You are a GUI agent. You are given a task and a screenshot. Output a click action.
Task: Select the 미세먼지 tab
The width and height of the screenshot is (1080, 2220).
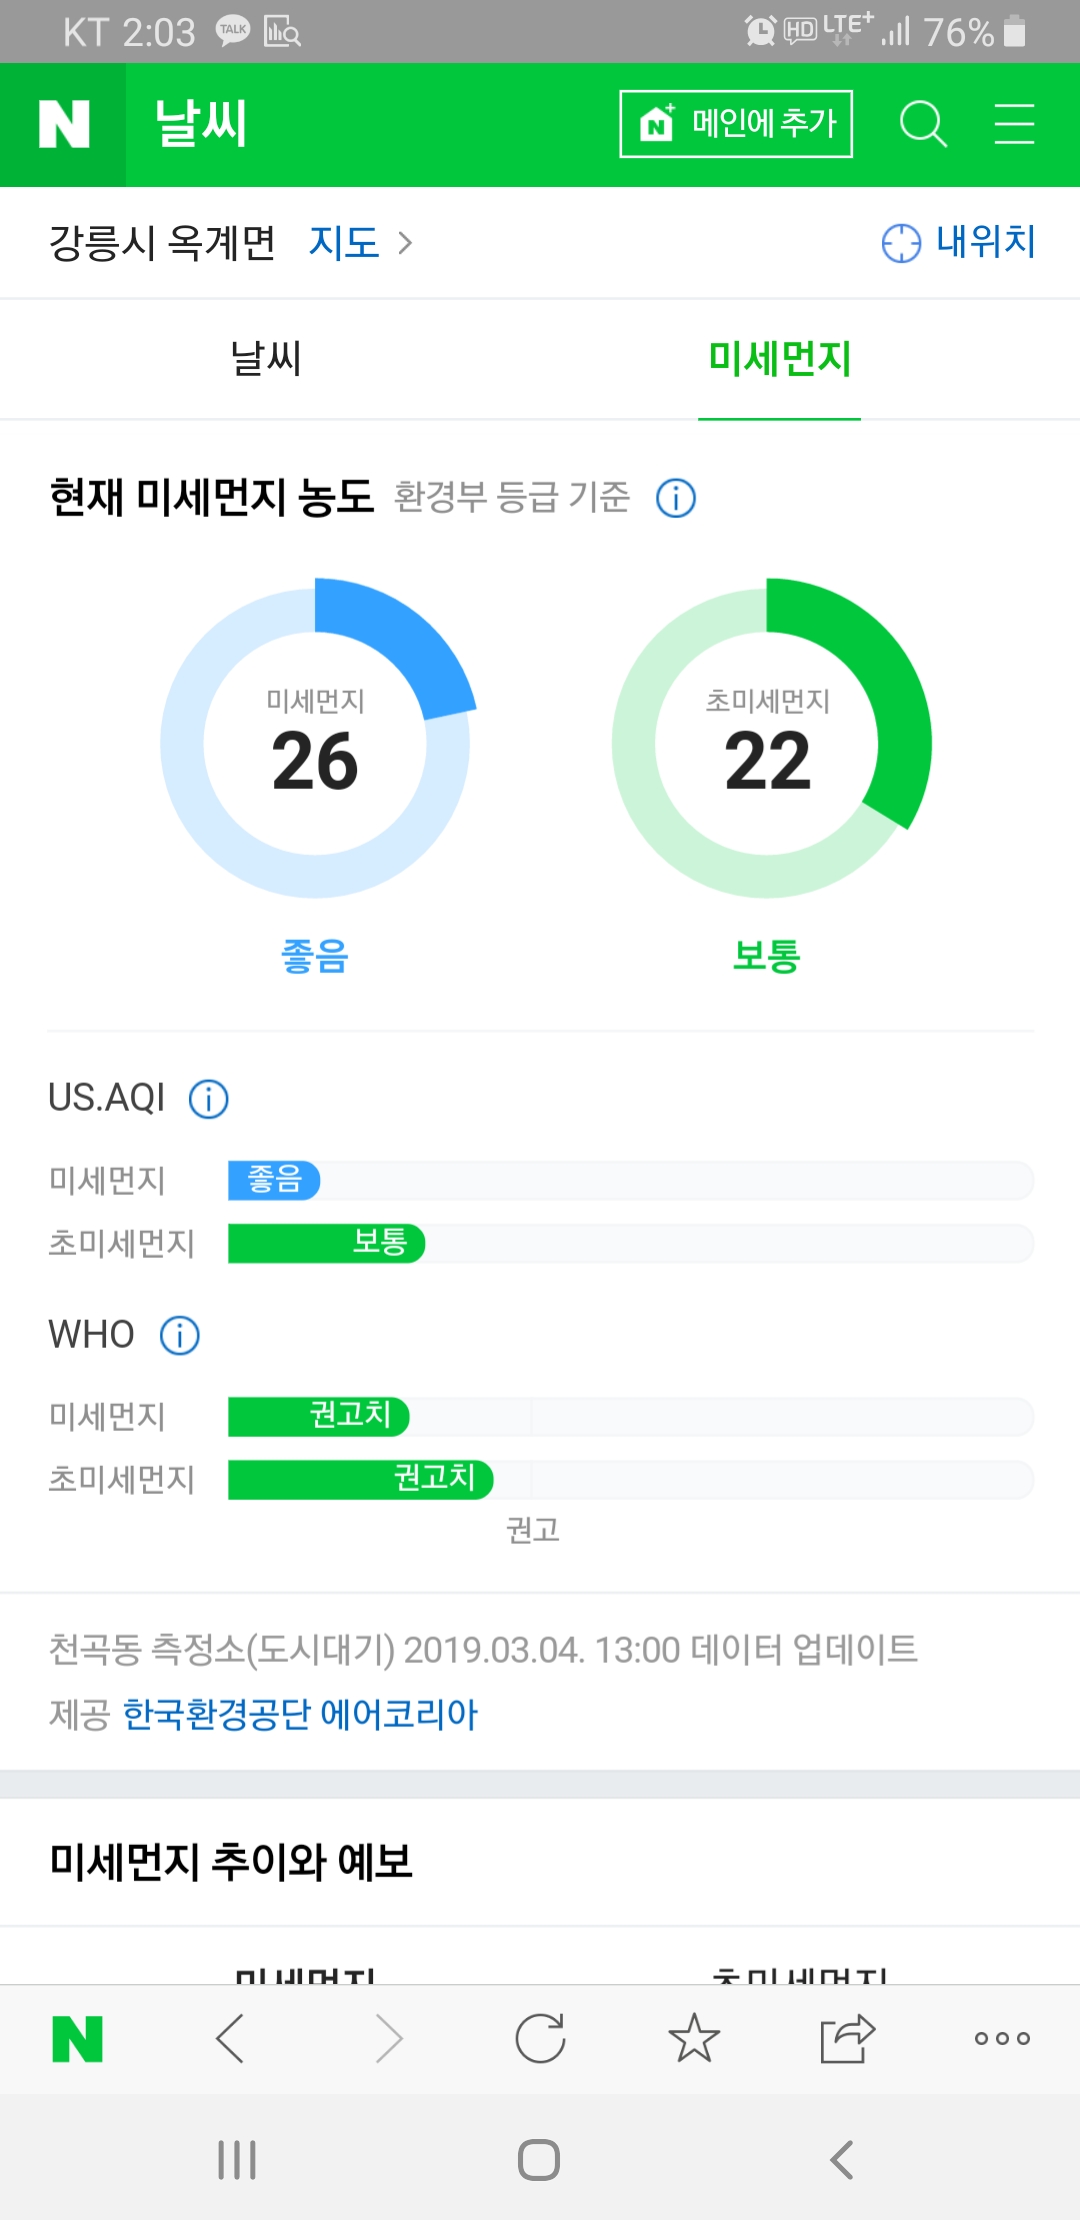point(779,359)
